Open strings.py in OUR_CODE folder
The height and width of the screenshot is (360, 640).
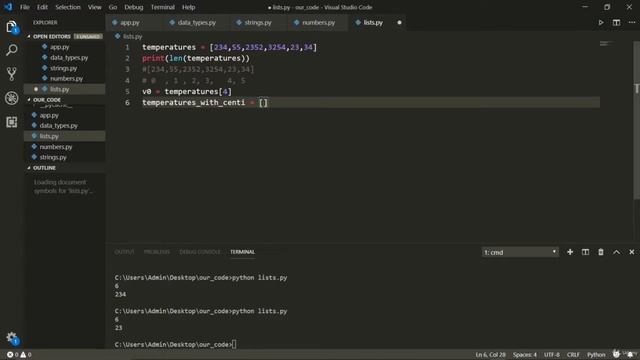pyautogui.click(x=65, y=157)
